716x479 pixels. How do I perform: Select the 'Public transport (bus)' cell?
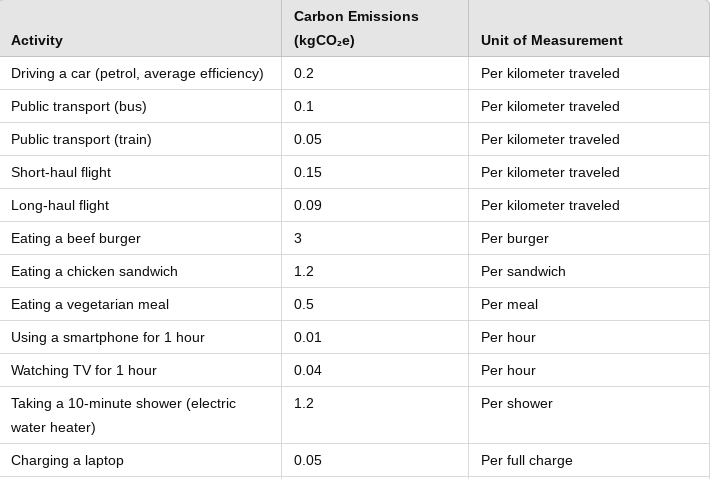click(78, 106)
